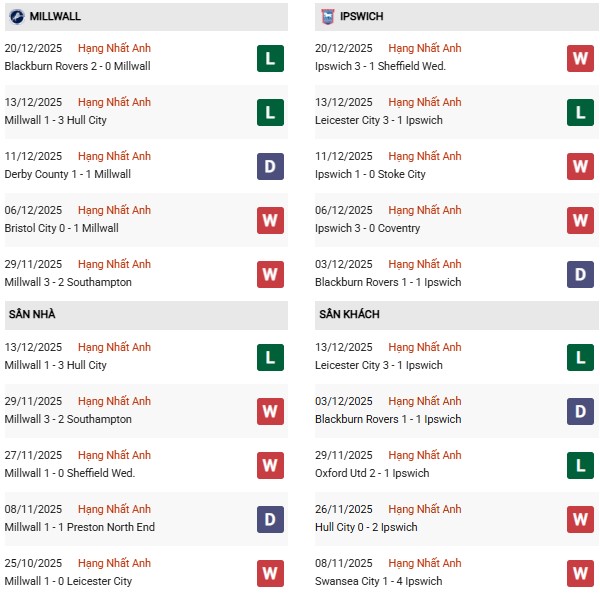Image resolution: width=600 pixels, height=595 pixels.
Task: Click win badge for Bristol City 0-1 Millwall
Action: [269, 221]
